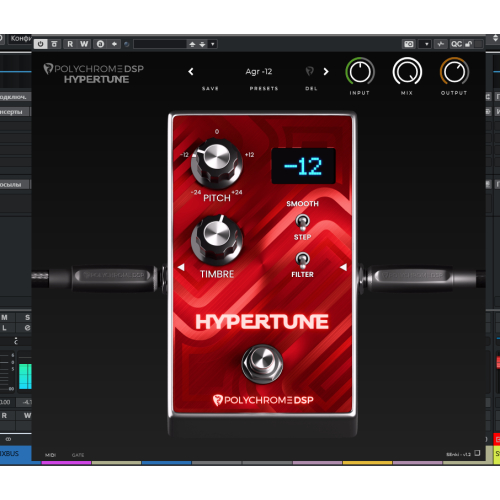The image size is (500, 500).
Task: Flip the SMOOTH/STEP toggle switch
Action: coord(302,222)
